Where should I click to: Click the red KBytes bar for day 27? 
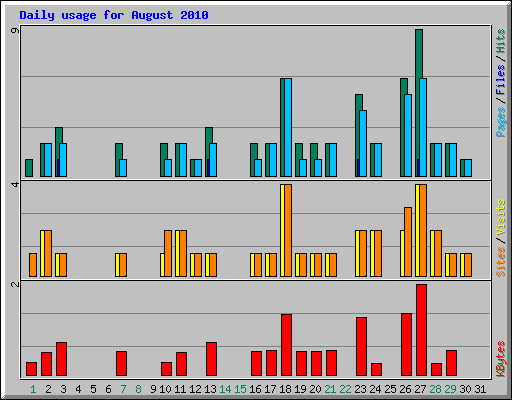click(421, 330)
